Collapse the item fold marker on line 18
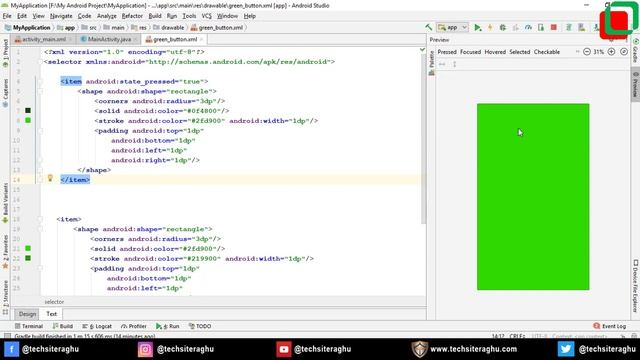Screen dimensions: 640x360 (x=40, y=220)
